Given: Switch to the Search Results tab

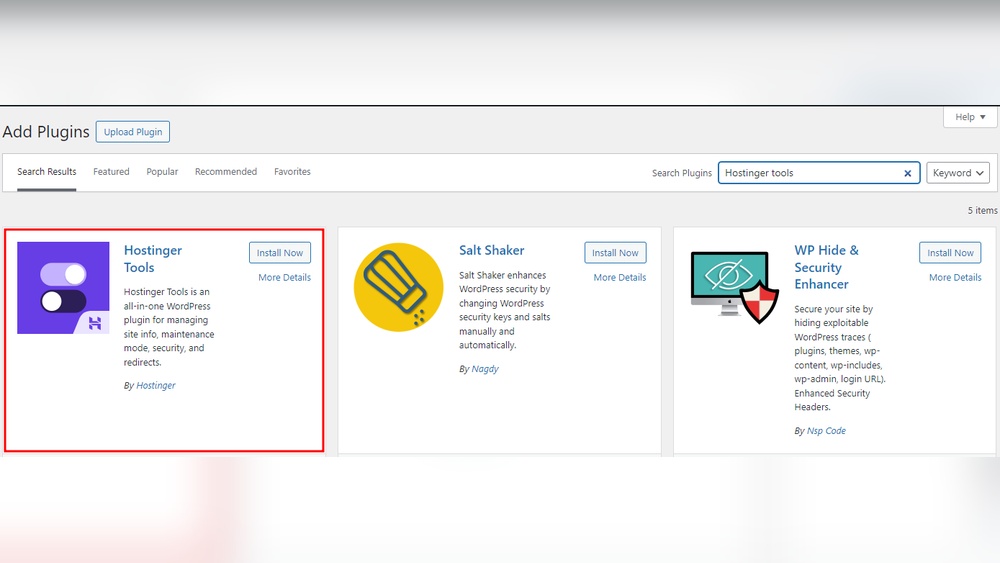Looking at the screenshot, I should click(47, 172).
